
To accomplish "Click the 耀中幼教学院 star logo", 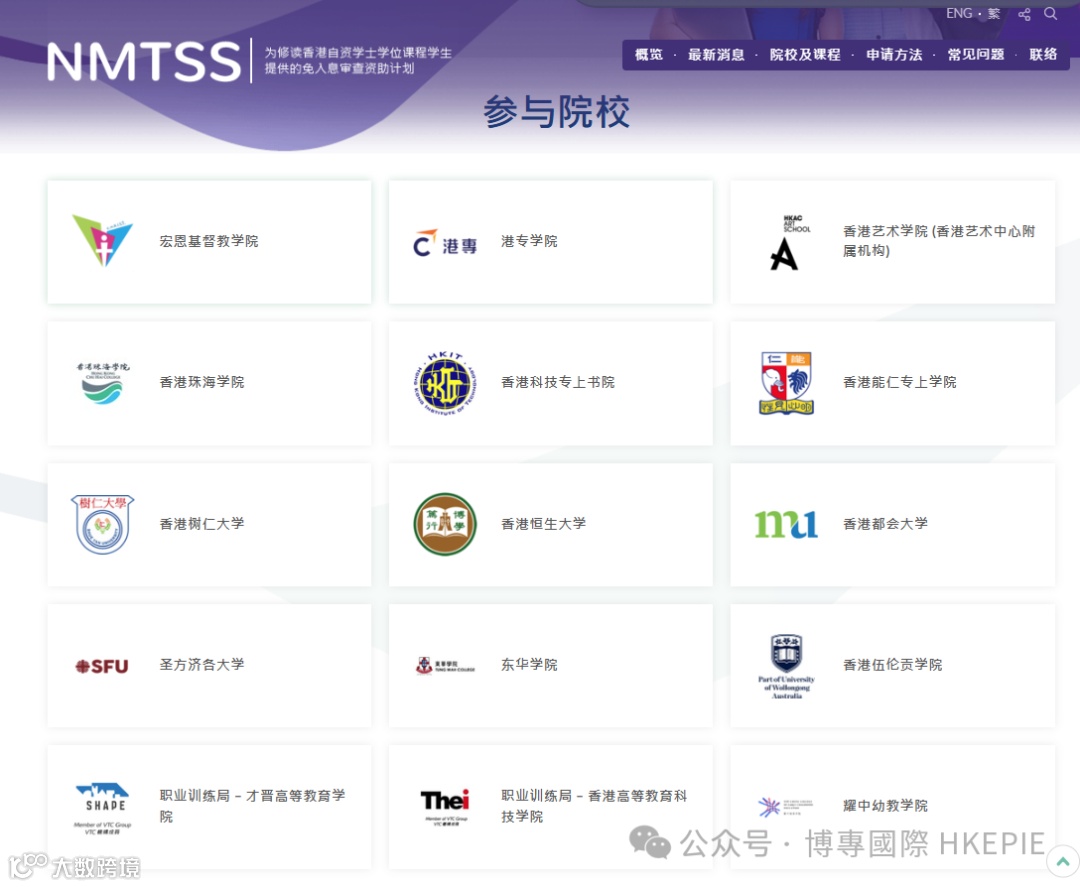I will (x=785, y=806).
